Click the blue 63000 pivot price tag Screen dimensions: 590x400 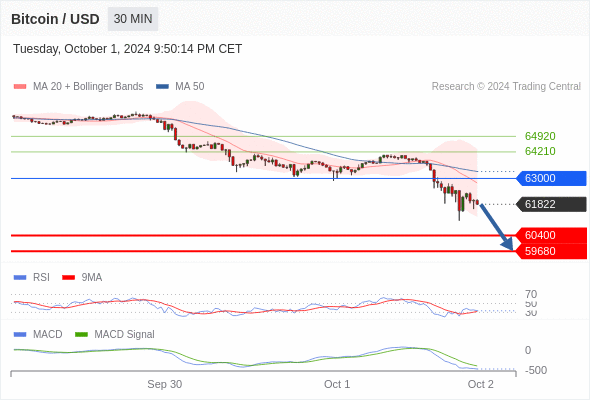click(550, 178)
